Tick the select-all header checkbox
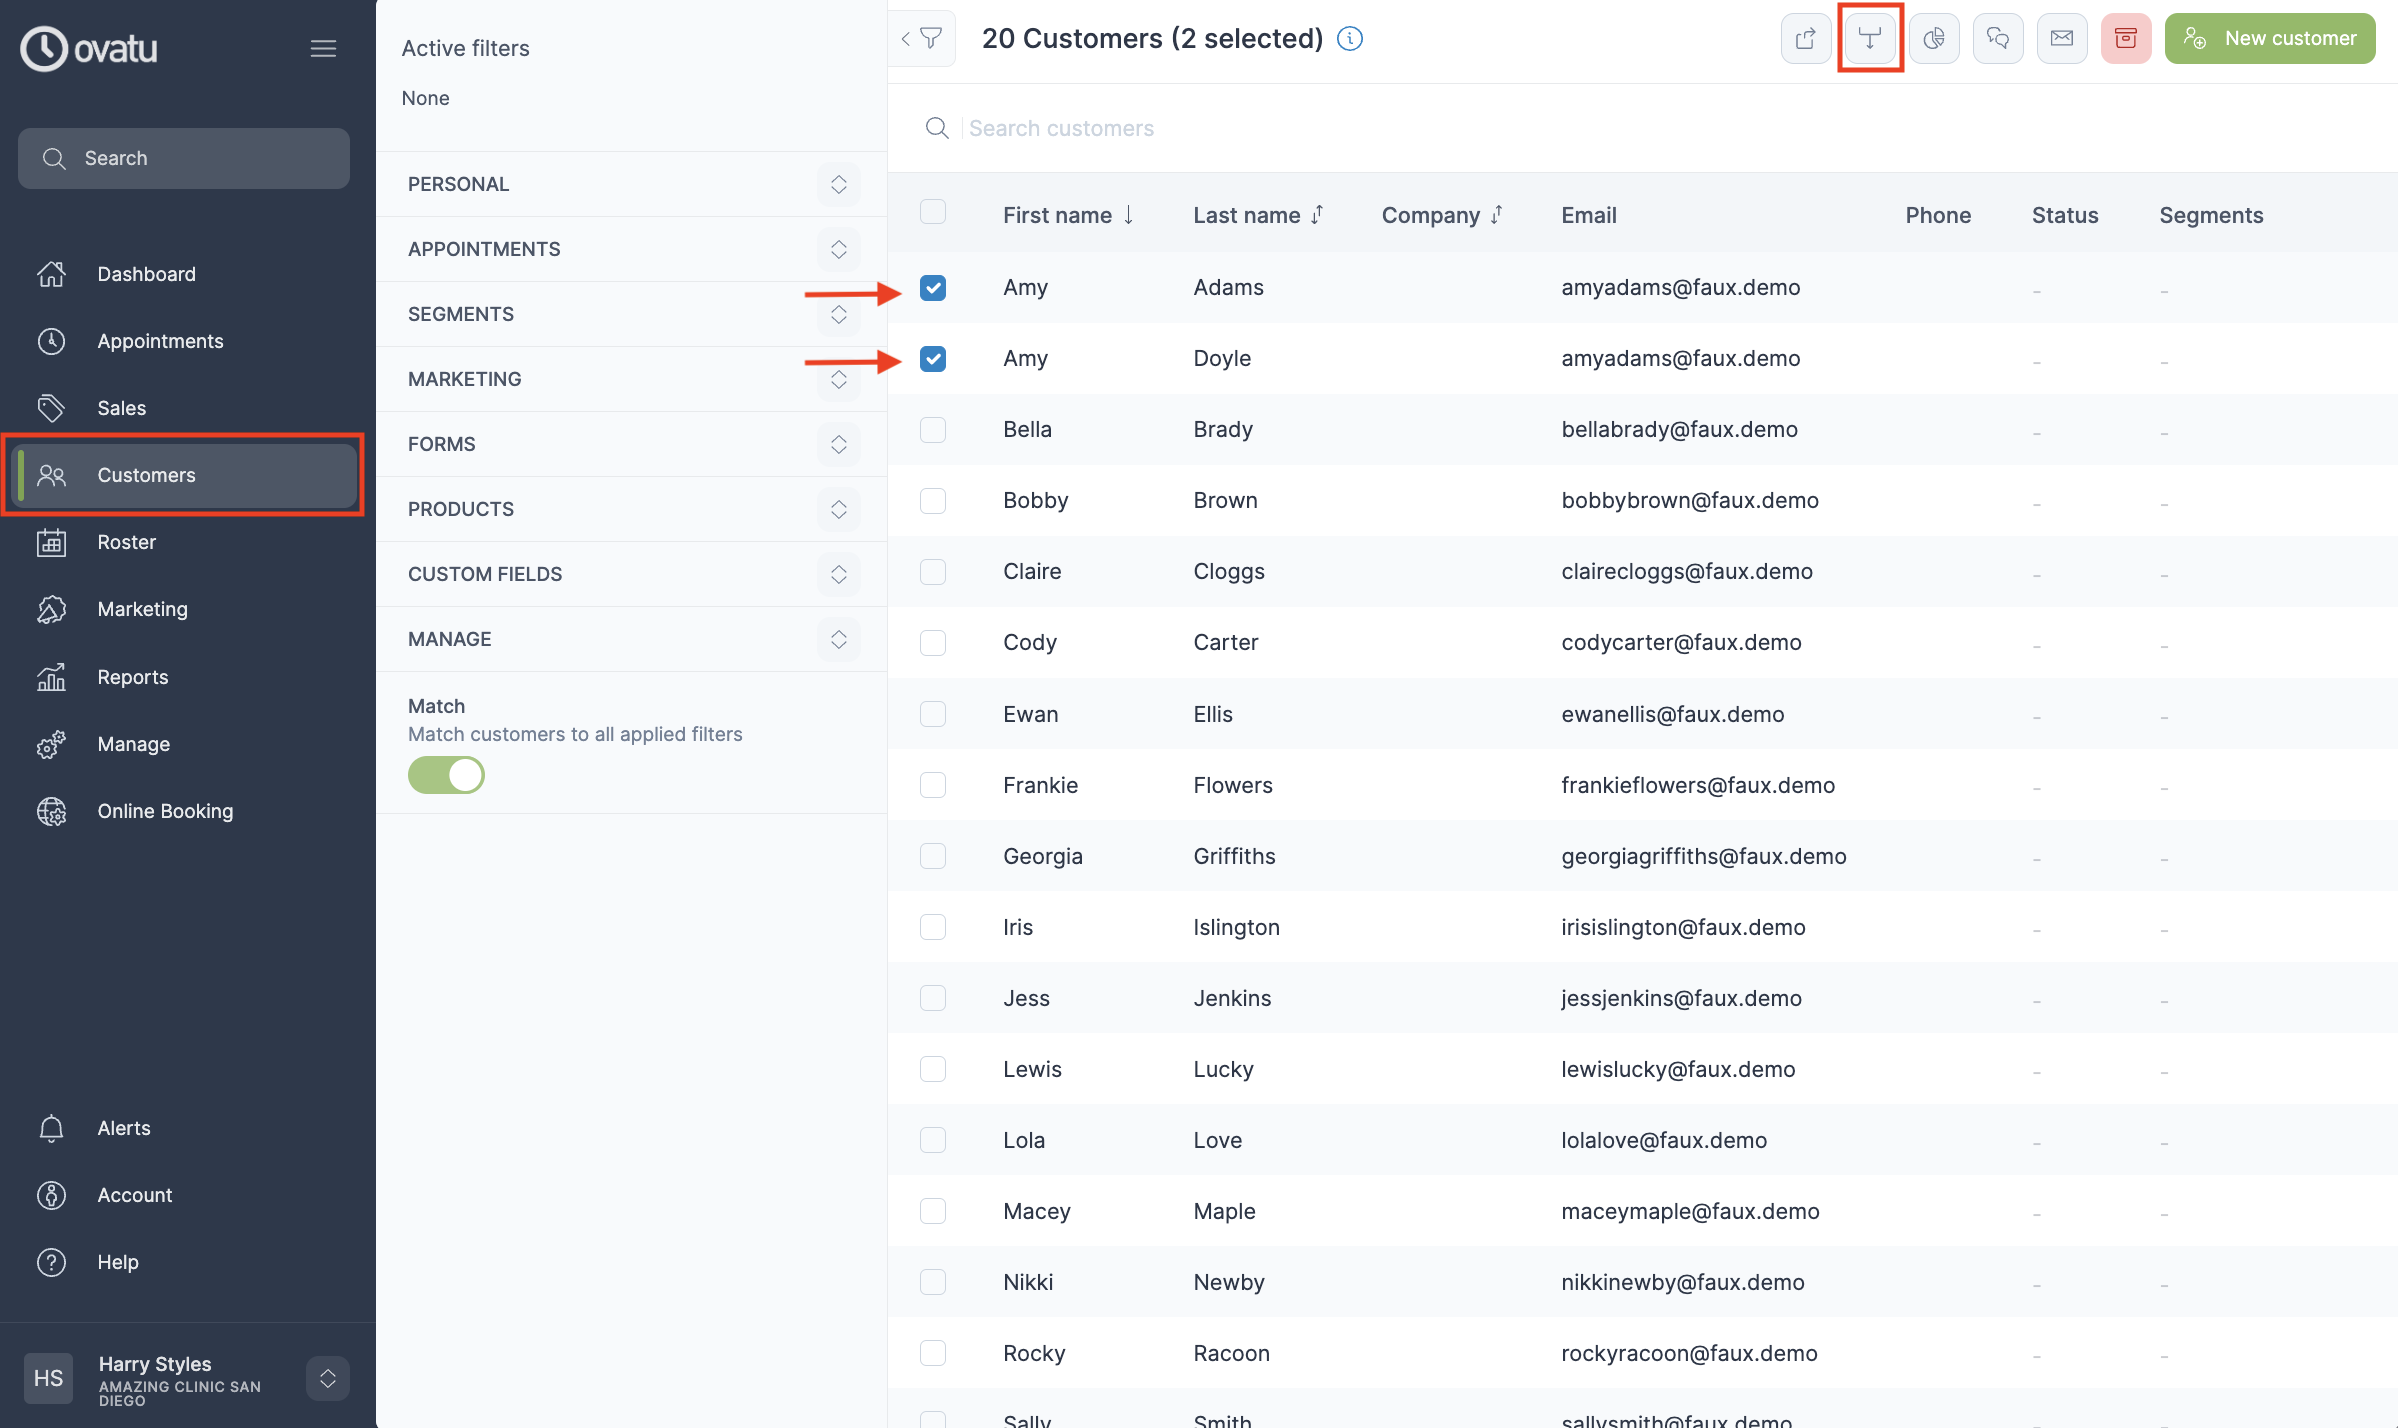This screenshot has height=1428, width=2398. tap(933, 211)
